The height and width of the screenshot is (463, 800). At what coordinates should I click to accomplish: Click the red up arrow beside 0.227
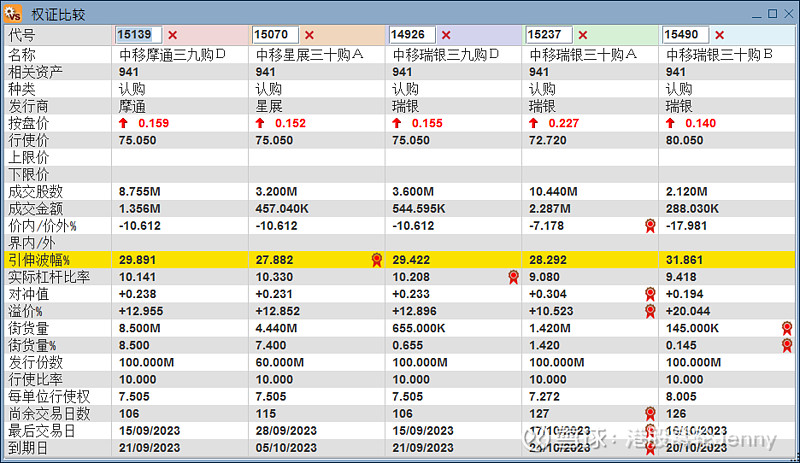(x=534, y=123)
